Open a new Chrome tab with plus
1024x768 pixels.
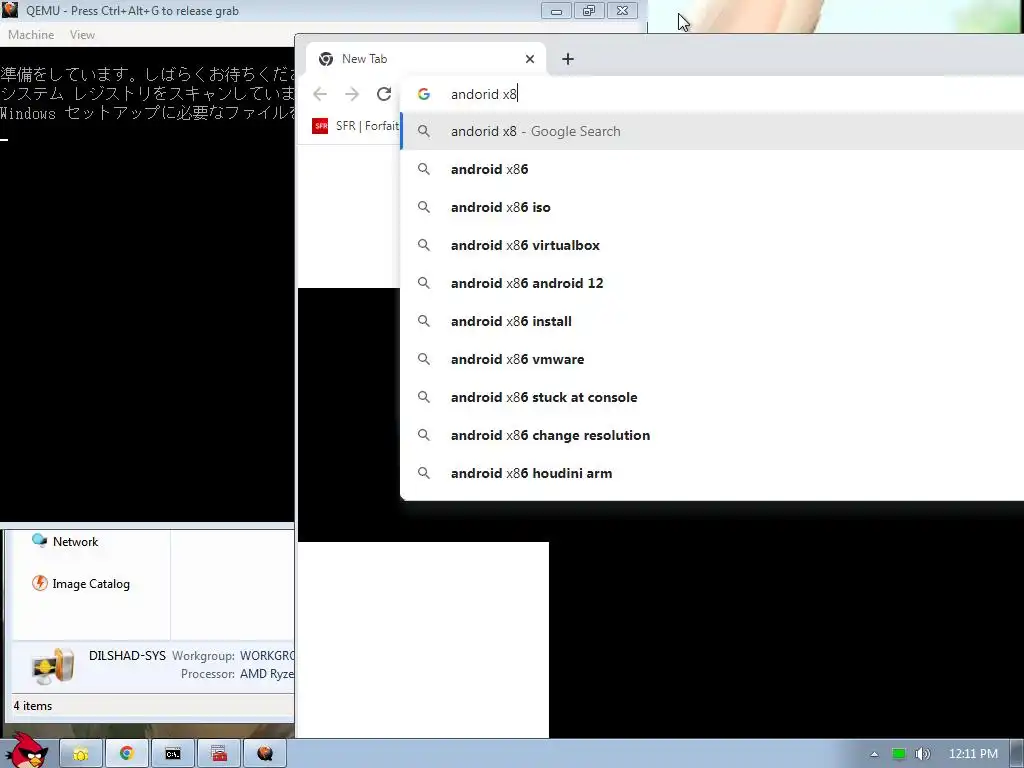568,59
